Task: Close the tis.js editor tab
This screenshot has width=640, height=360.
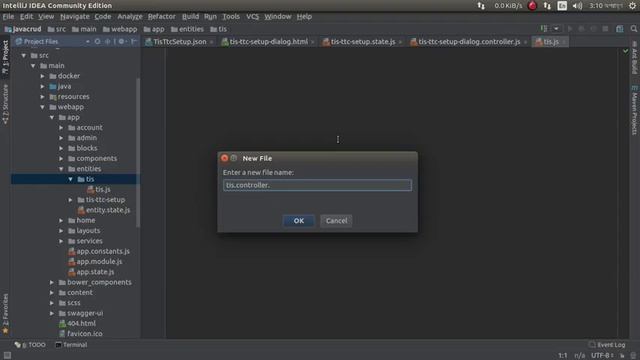Action: pyautogui.click(x=564, y=42)
